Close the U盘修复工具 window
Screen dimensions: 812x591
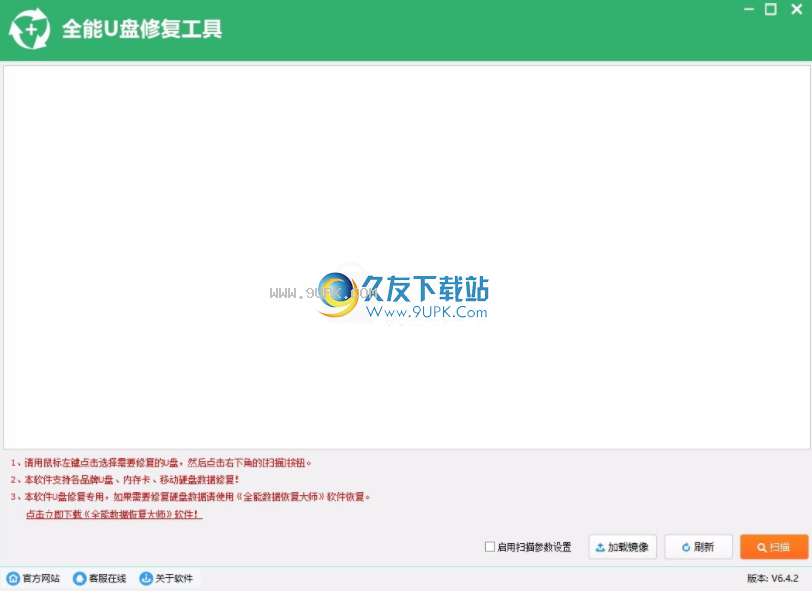(796, 9)
